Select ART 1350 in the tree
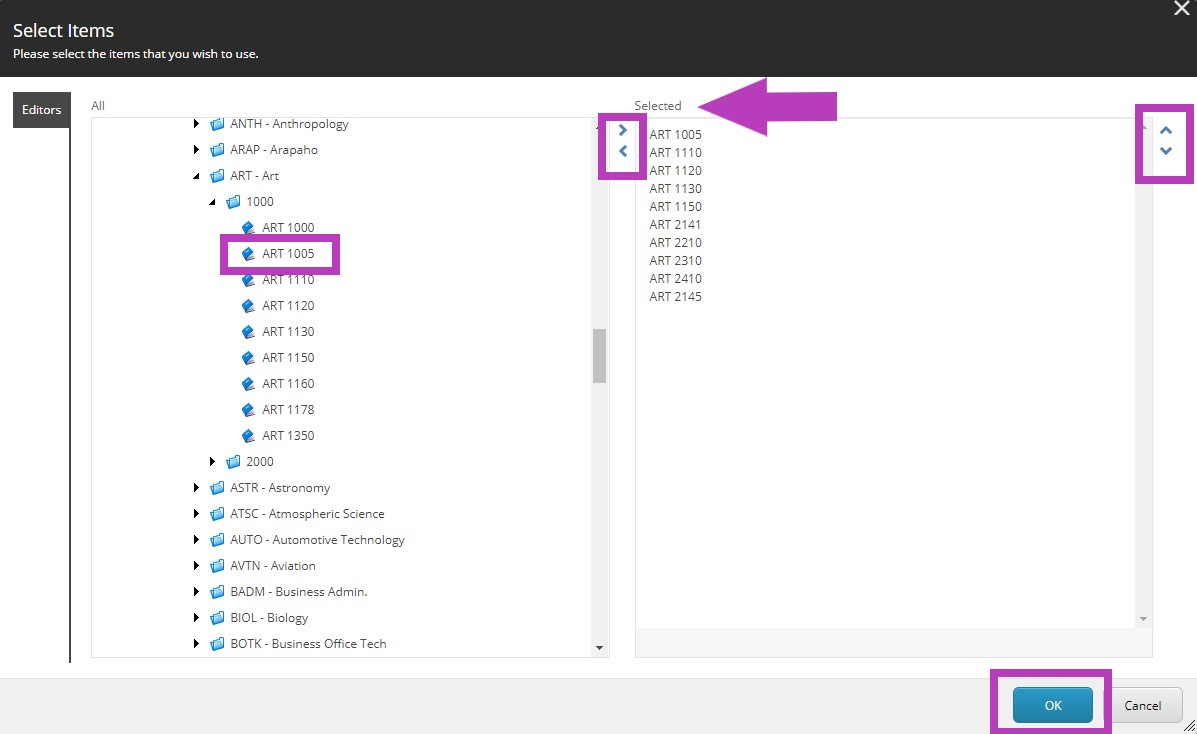The image size is (1197, 734). (288, 435)
